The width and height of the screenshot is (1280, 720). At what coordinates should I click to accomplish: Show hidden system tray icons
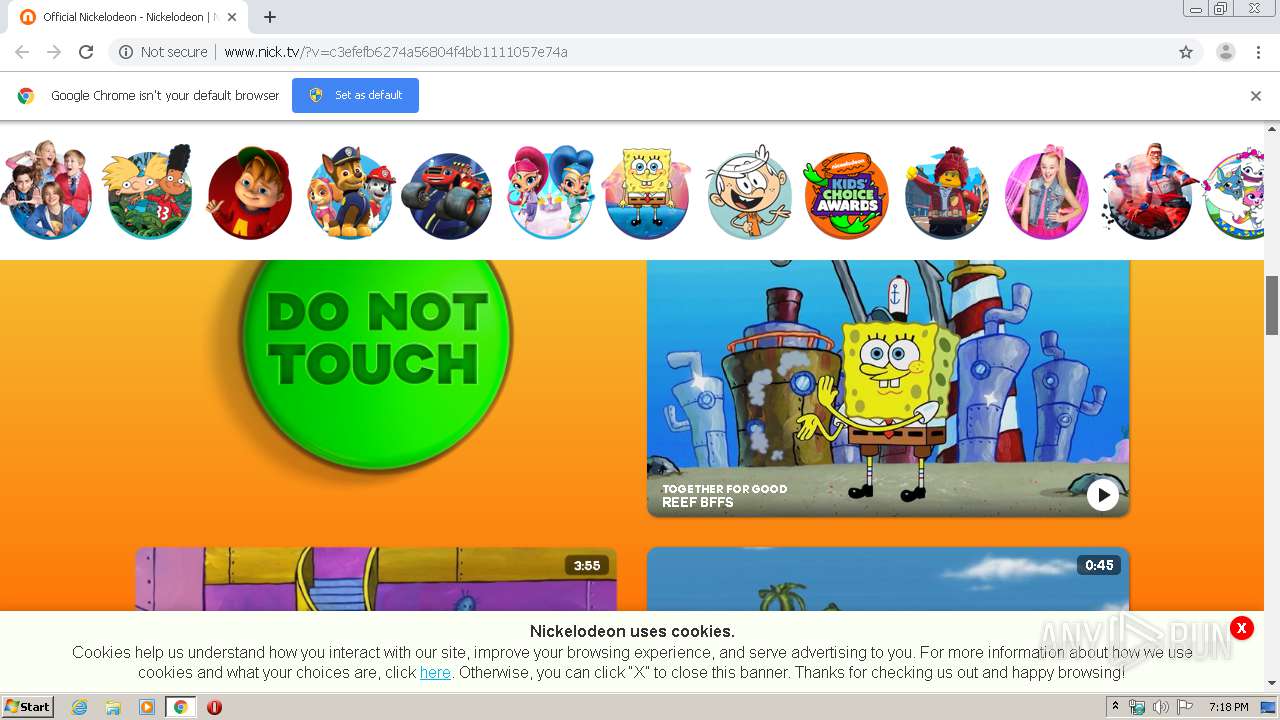click(x=1115, y=707)
